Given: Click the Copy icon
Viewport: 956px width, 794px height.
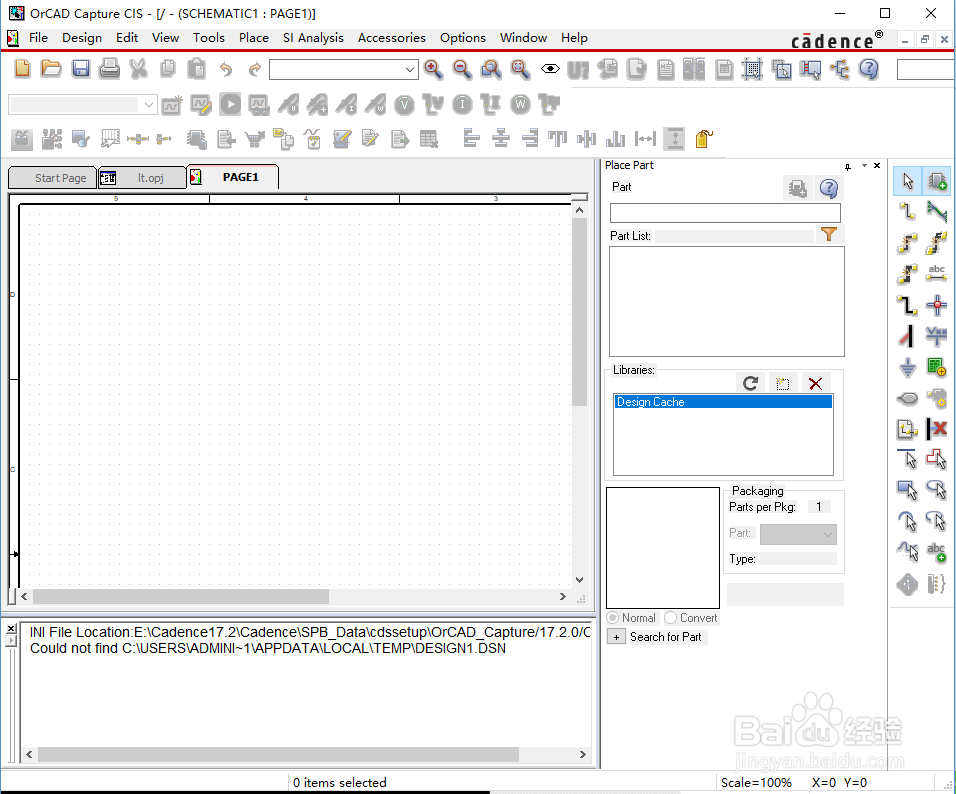Looking at the screenshot, I should coord(168,68).
